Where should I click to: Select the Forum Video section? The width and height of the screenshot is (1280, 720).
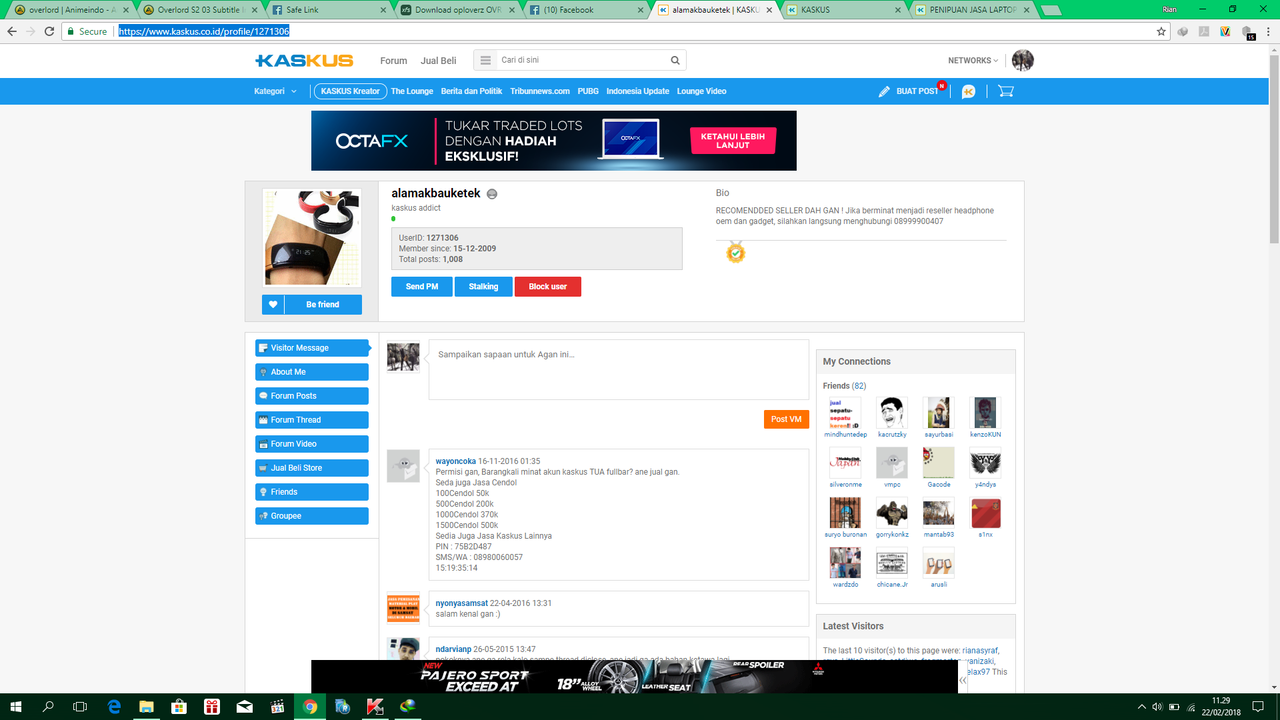coord(312,444)
